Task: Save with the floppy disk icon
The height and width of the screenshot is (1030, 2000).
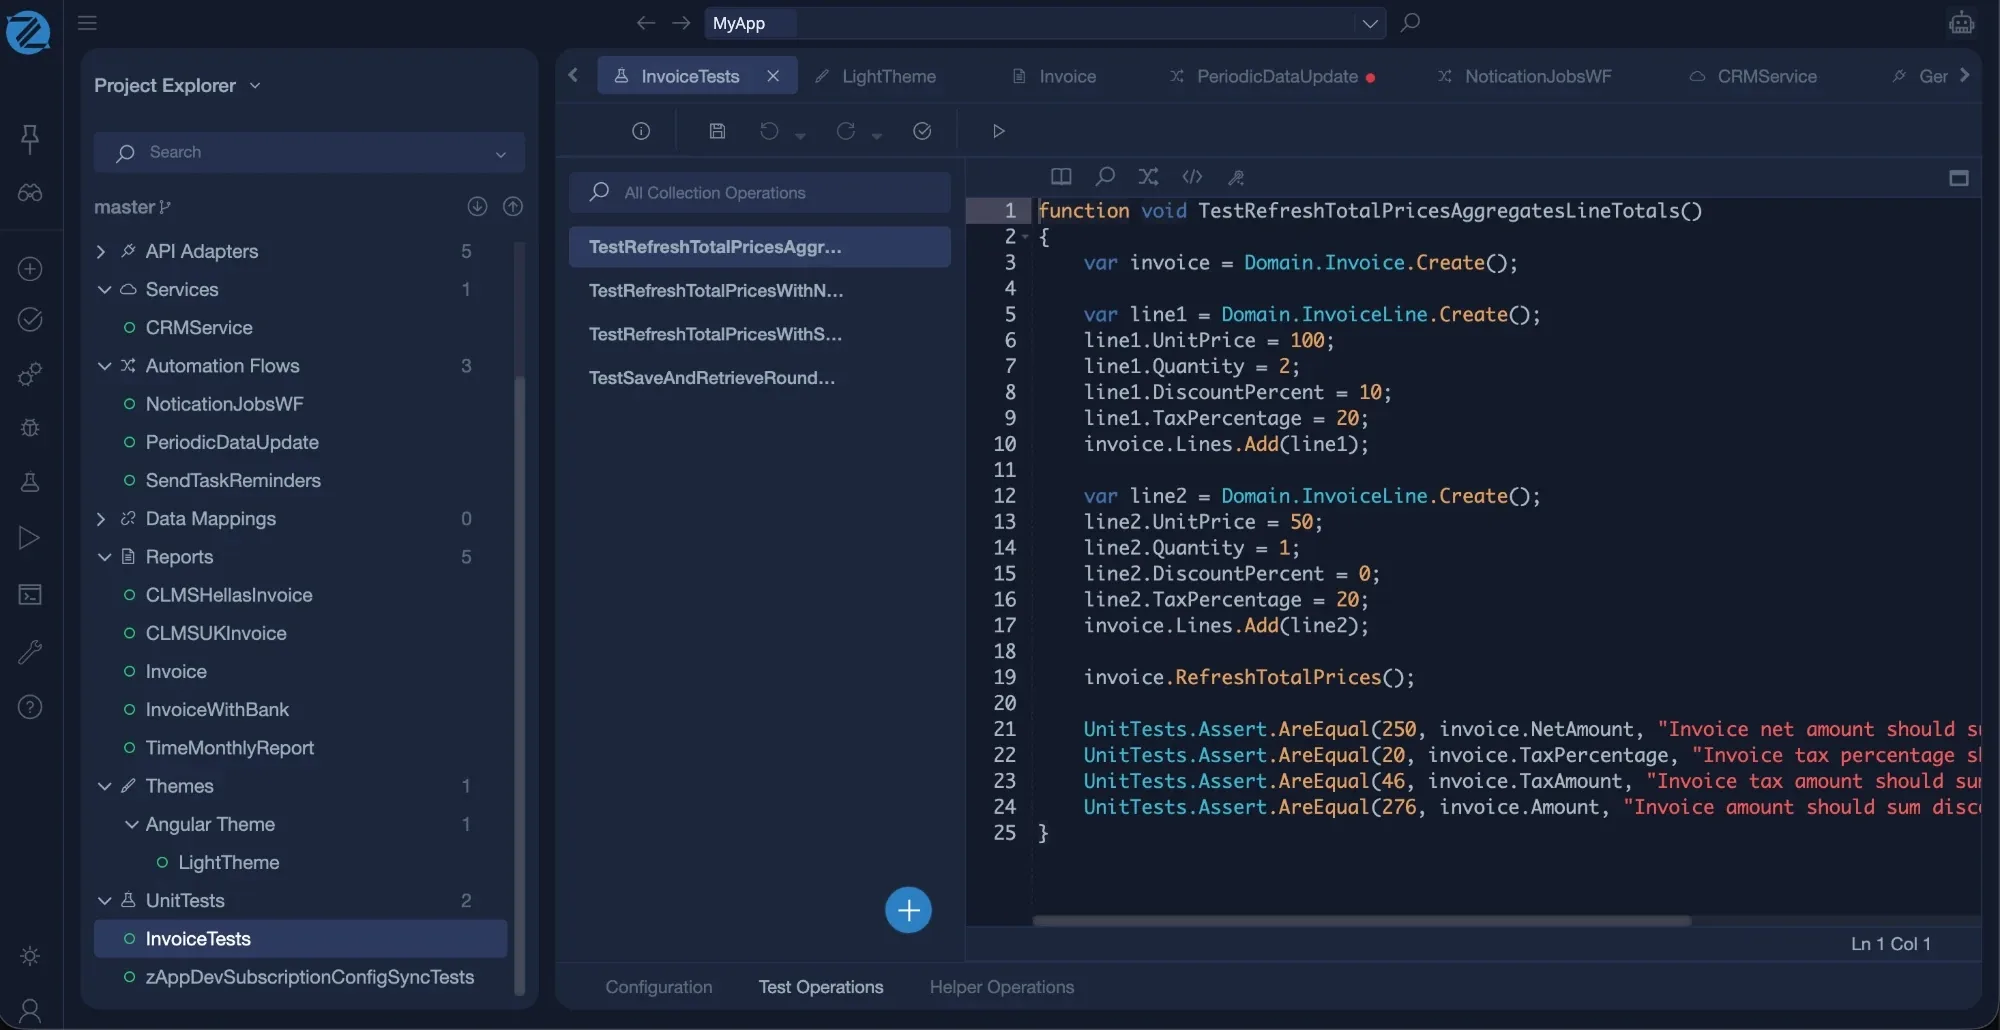Action: click(x=717, y=131)
